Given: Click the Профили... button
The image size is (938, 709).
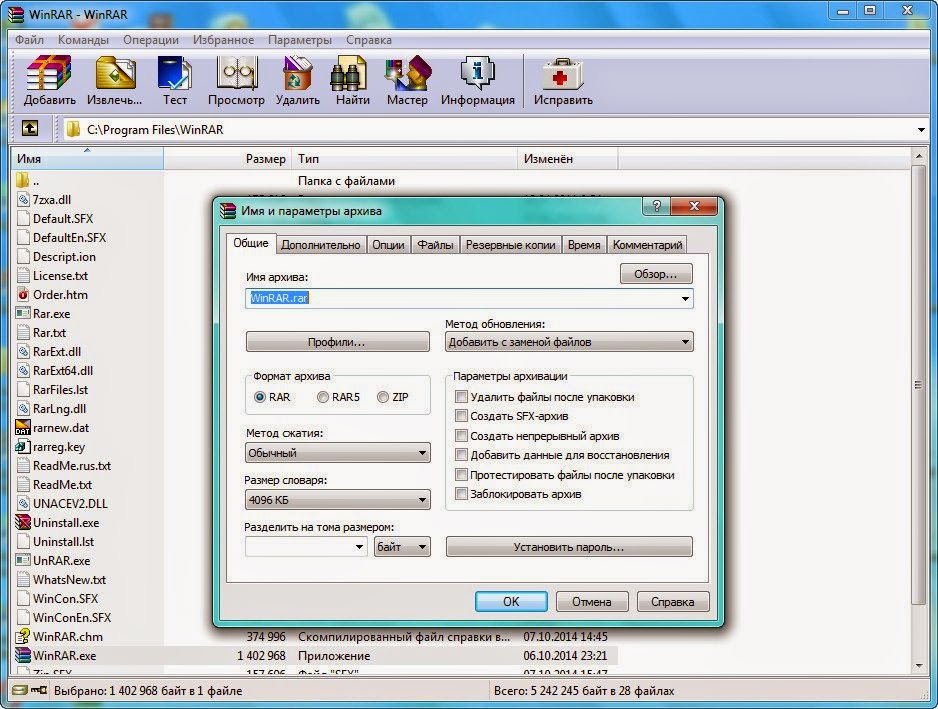Looking at the screenshot, I should pyautogui.click(x=337, y=342).
